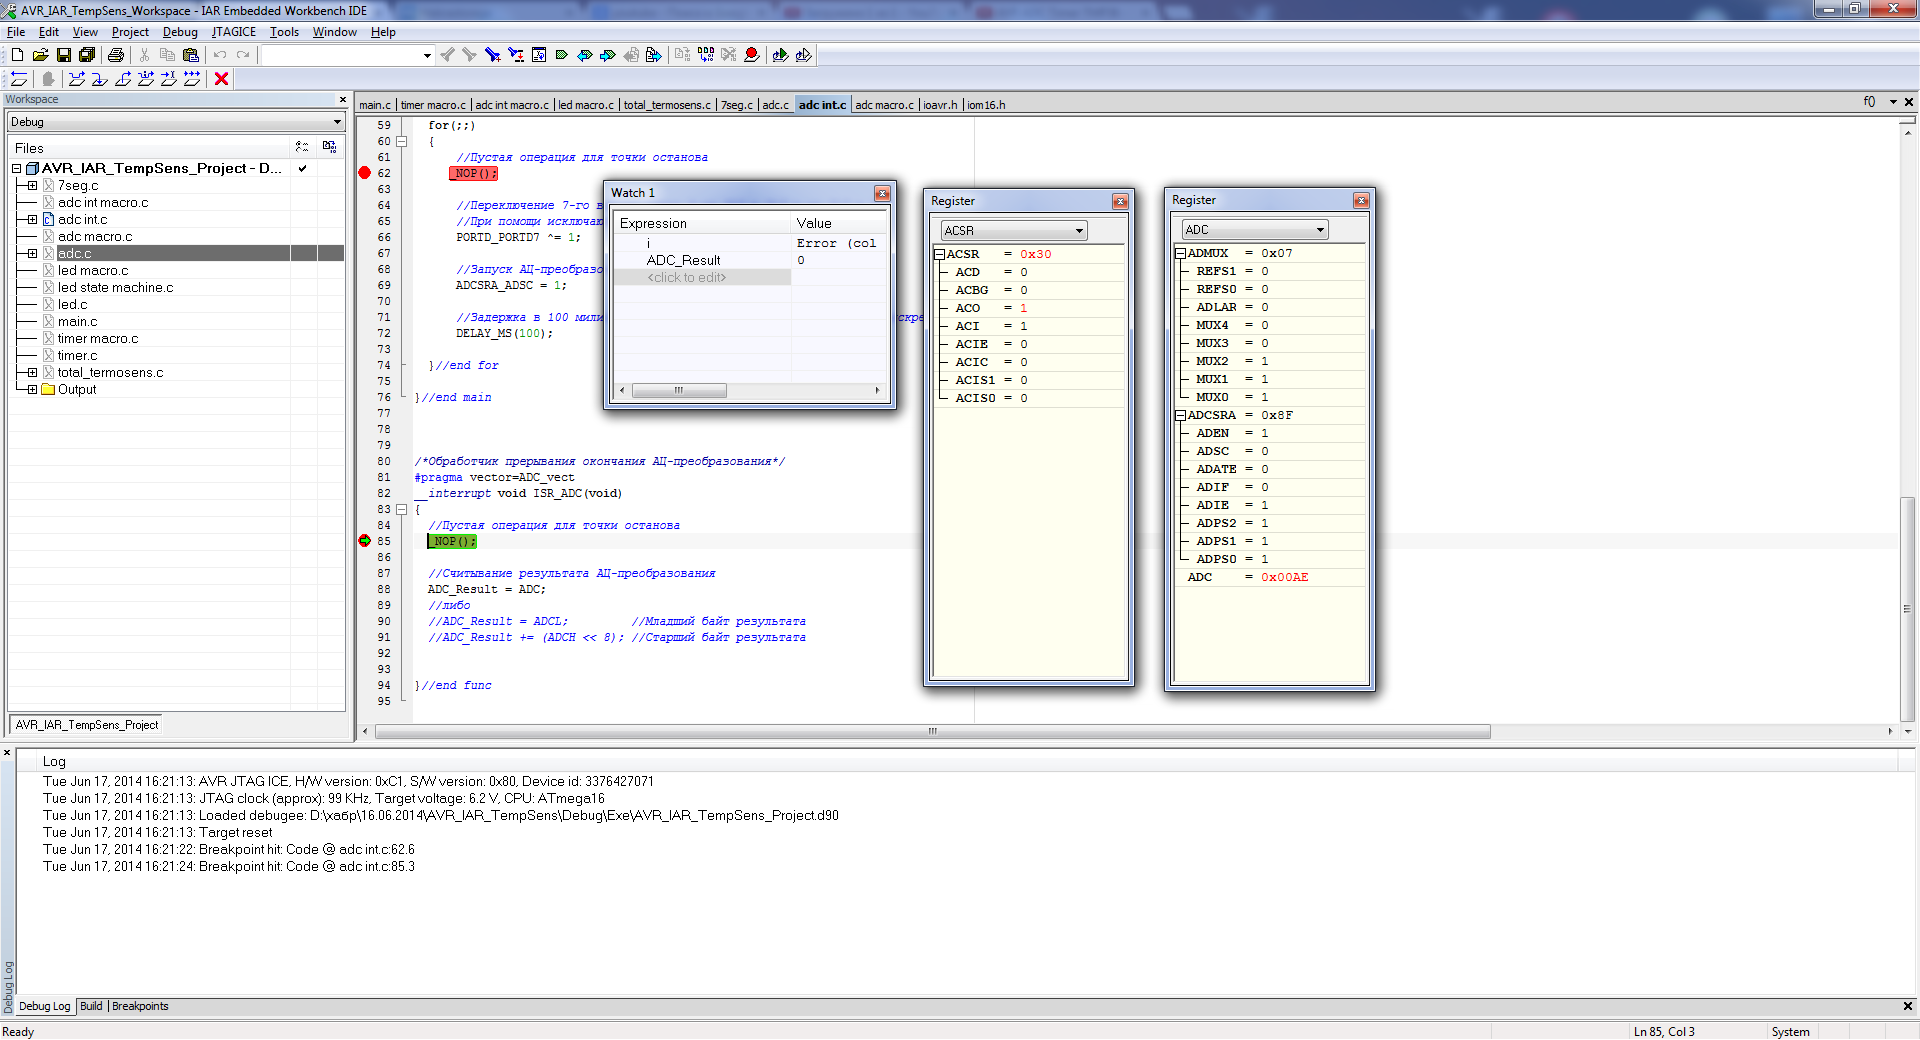Click the Save All toolbar icon
Screen dimensions: 1920x1040
(x=87, y=55)
